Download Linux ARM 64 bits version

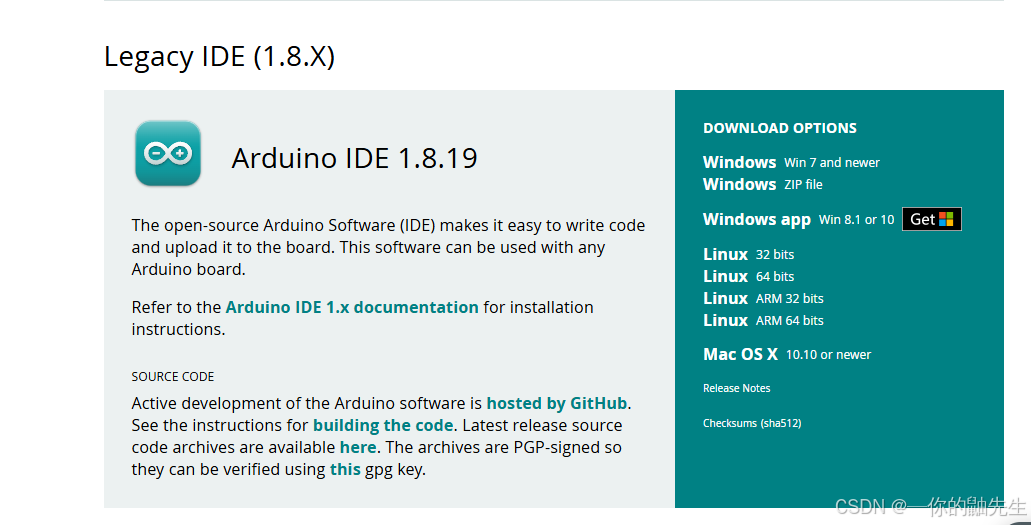(763, 320)
